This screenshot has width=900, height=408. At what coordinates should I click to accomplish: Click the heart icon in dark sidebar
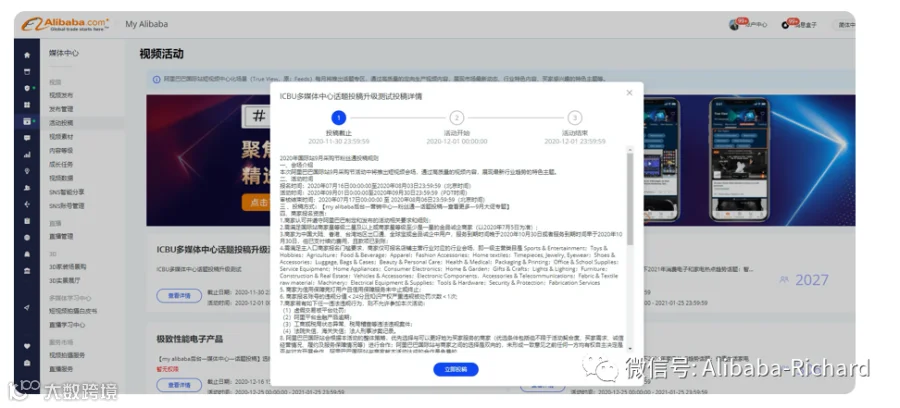pos(27,346)
